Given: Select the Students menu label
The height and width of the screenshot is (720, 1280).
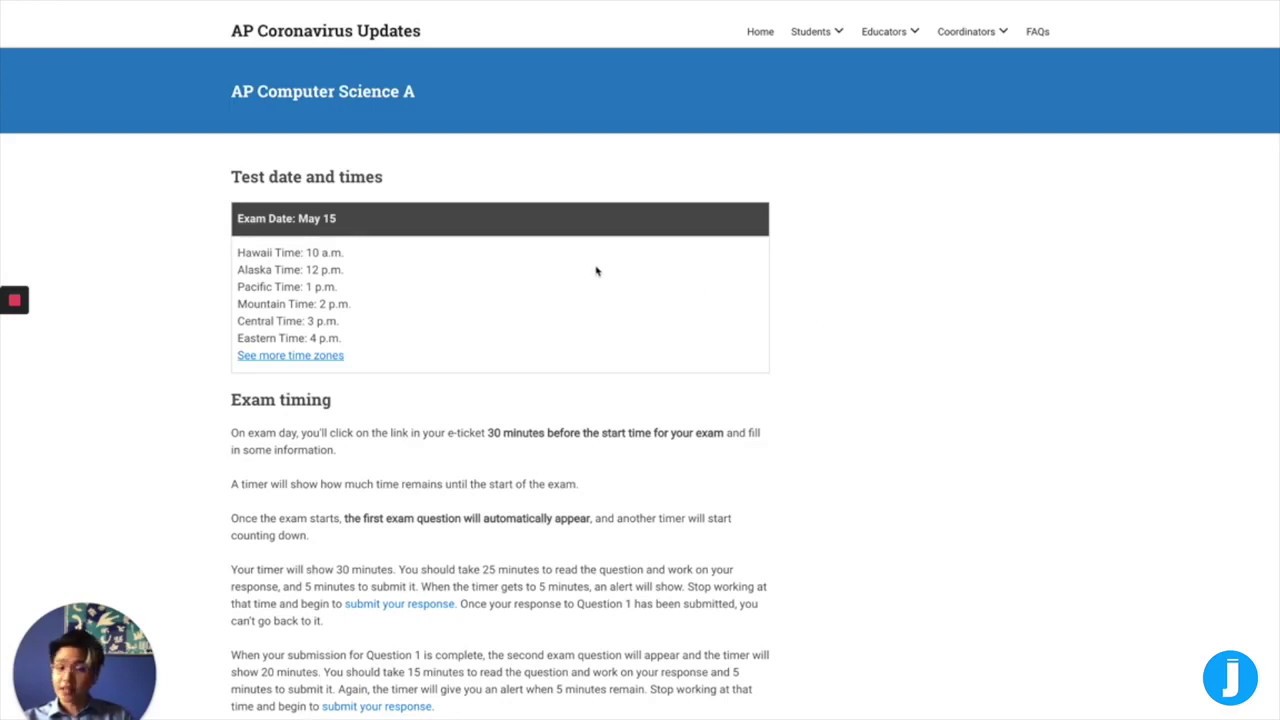Looking at the screenshot, I should (x=810, y=32).
